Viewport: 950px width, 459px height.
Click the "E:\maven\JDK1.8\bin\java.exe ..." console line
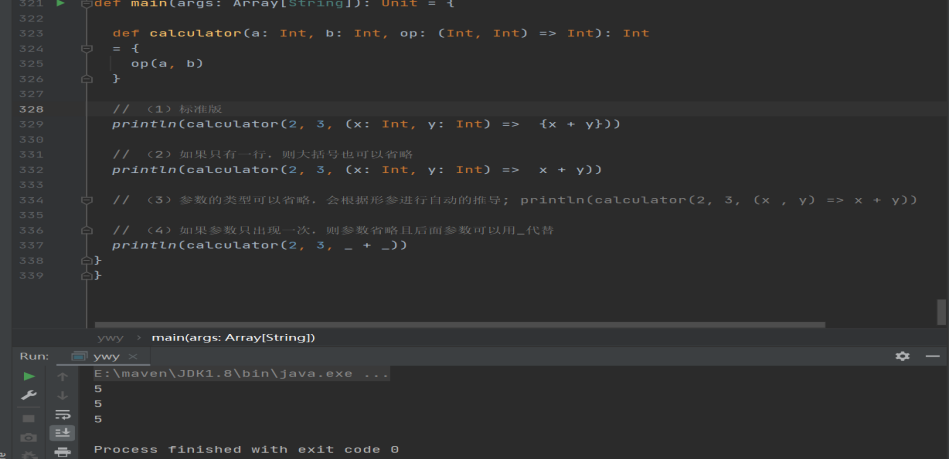(242, 374)
